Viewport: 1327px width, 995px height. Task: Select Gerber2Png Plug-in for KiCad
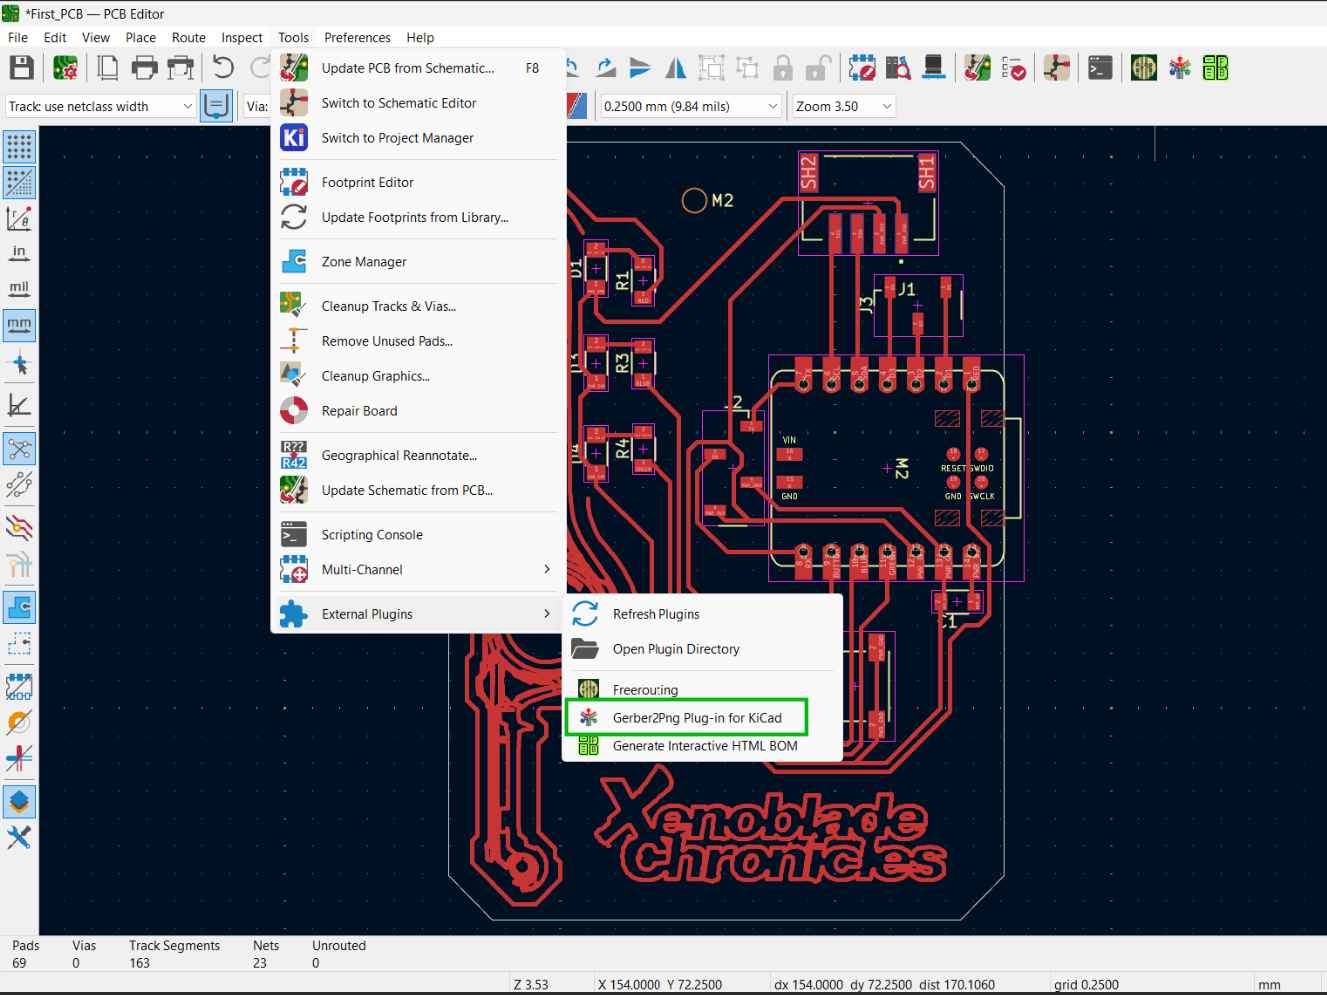click(696, 718)
